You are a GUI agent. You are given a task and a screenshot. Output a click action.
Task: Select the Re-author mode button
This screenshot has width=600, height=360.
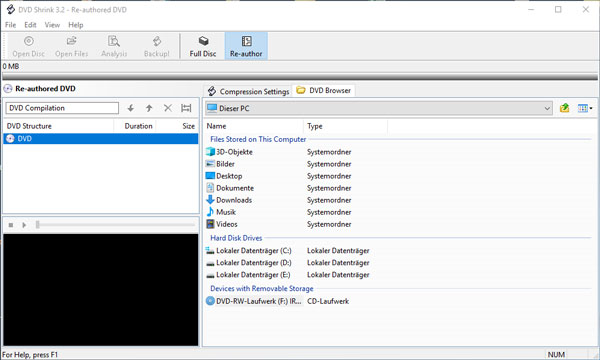(x=246, y=46)
